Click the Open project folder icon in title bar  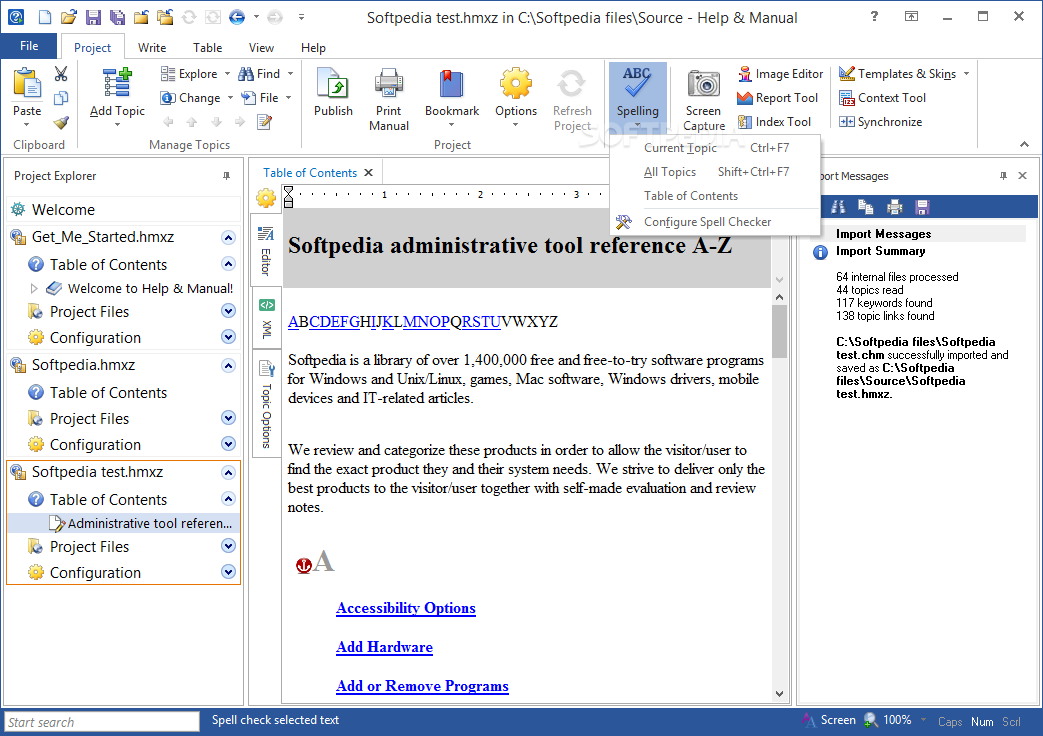coord(69,17)
